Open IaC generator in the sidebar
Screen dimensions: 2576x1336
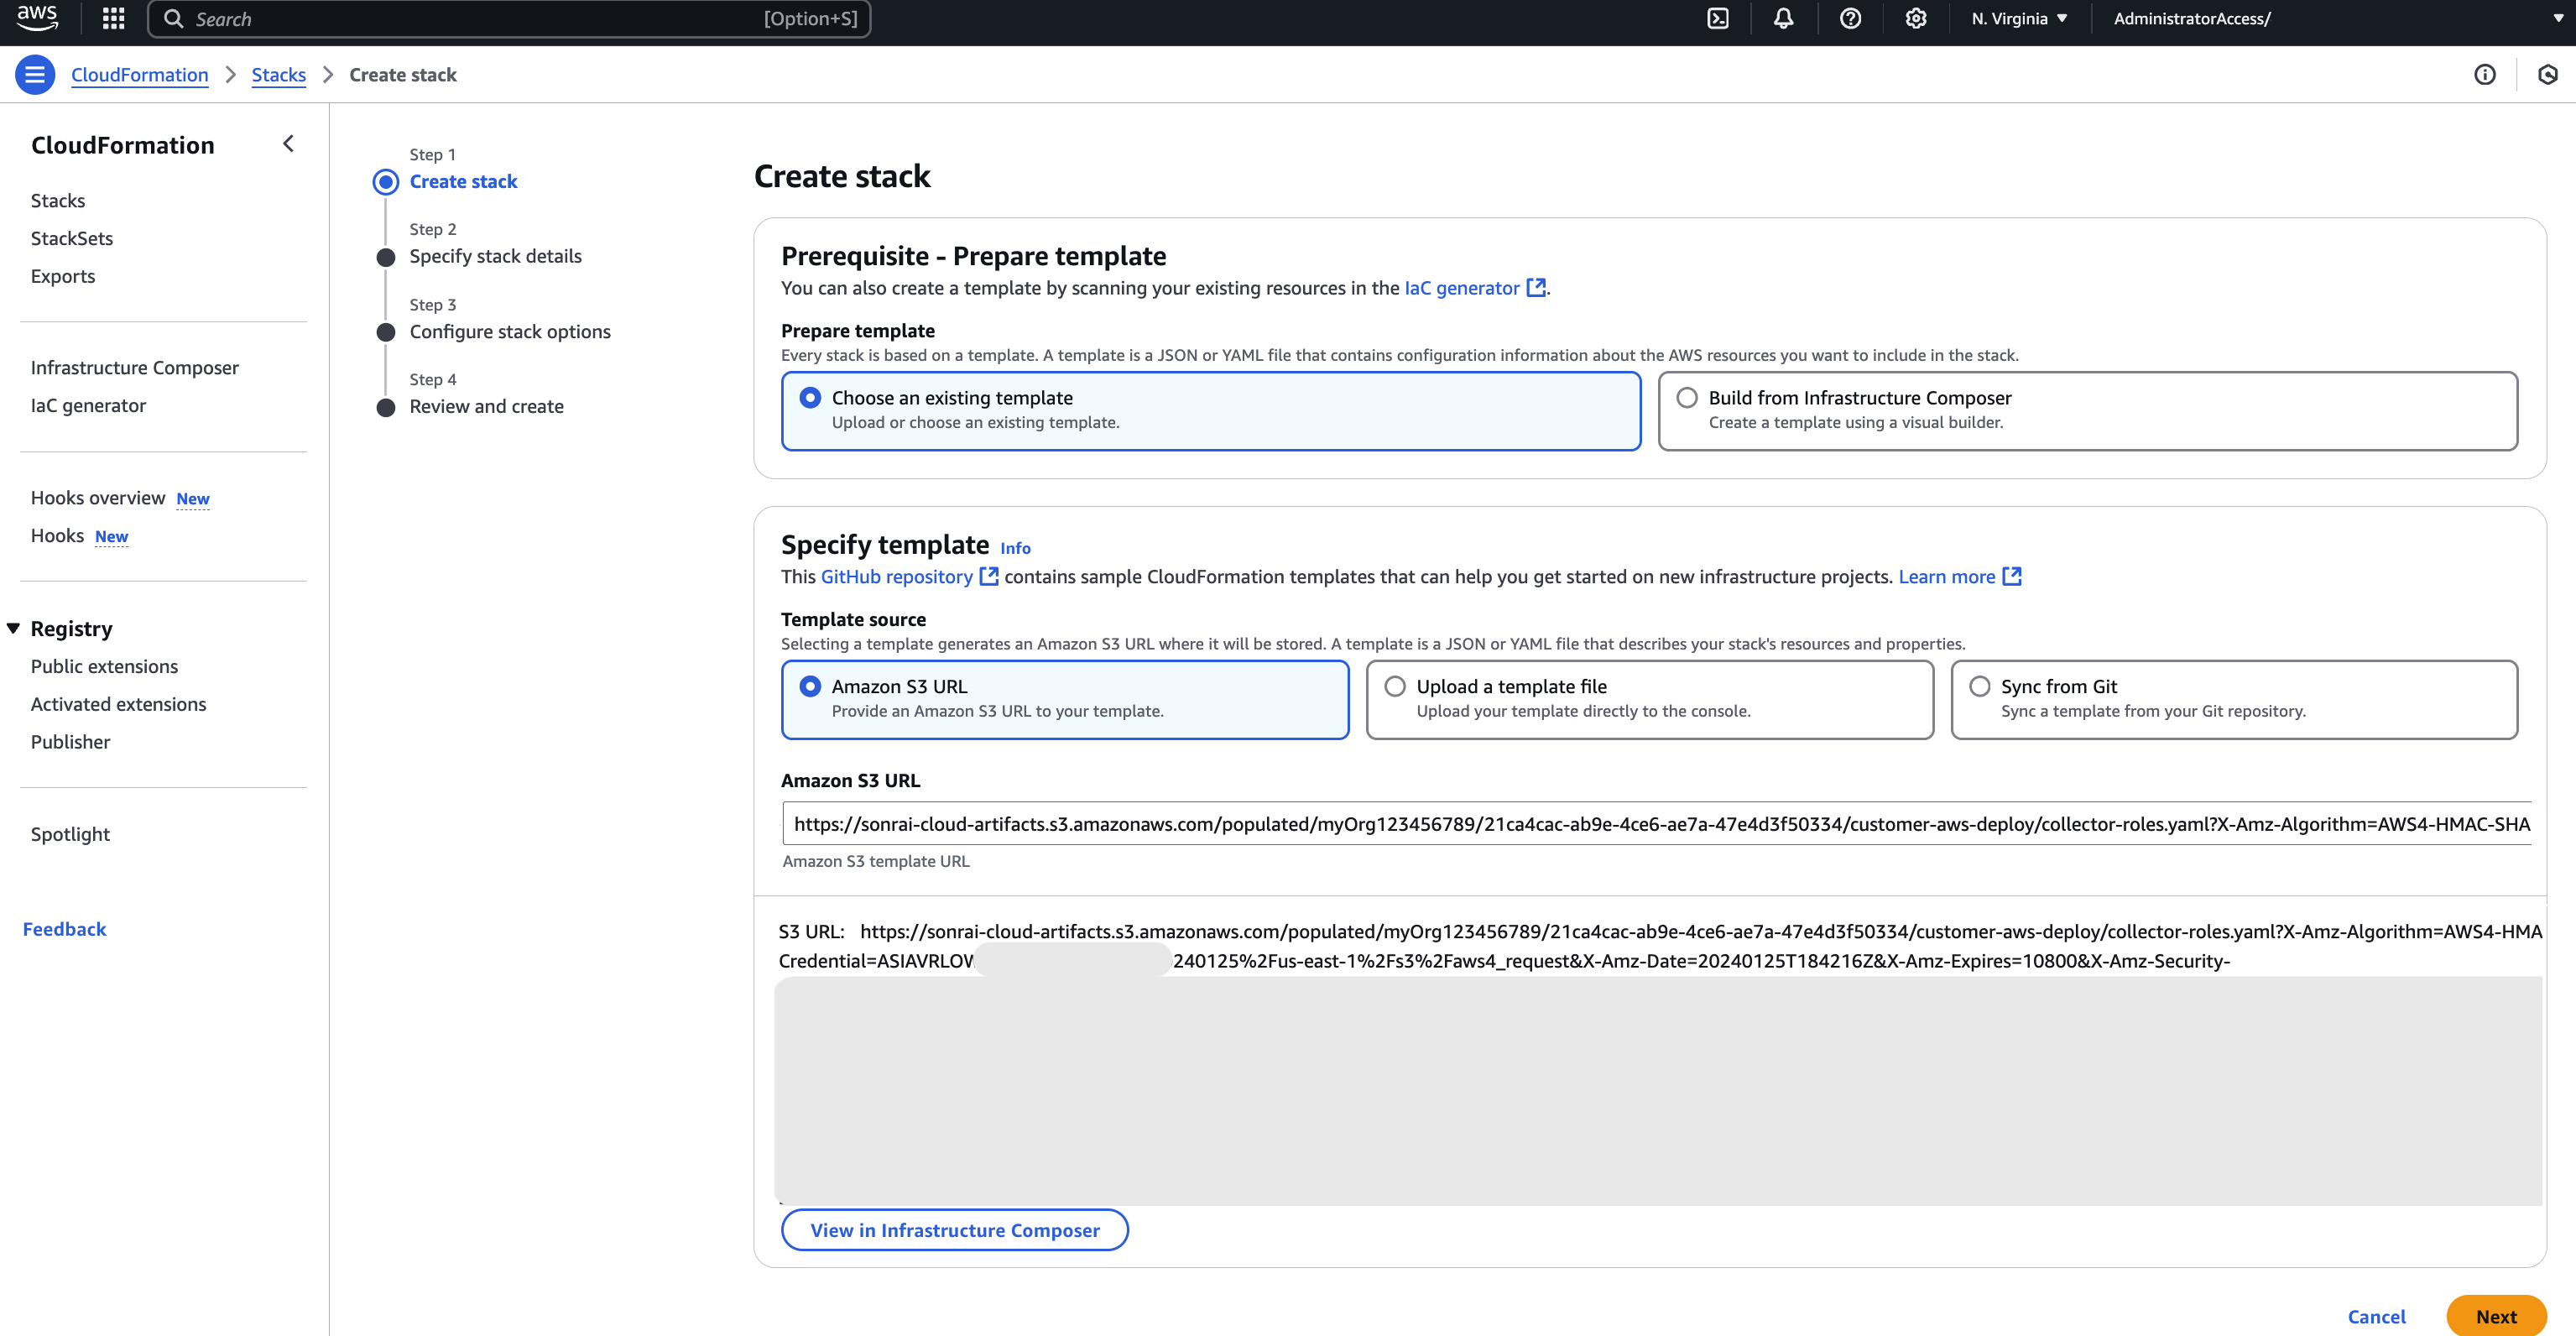coord(88,406)
